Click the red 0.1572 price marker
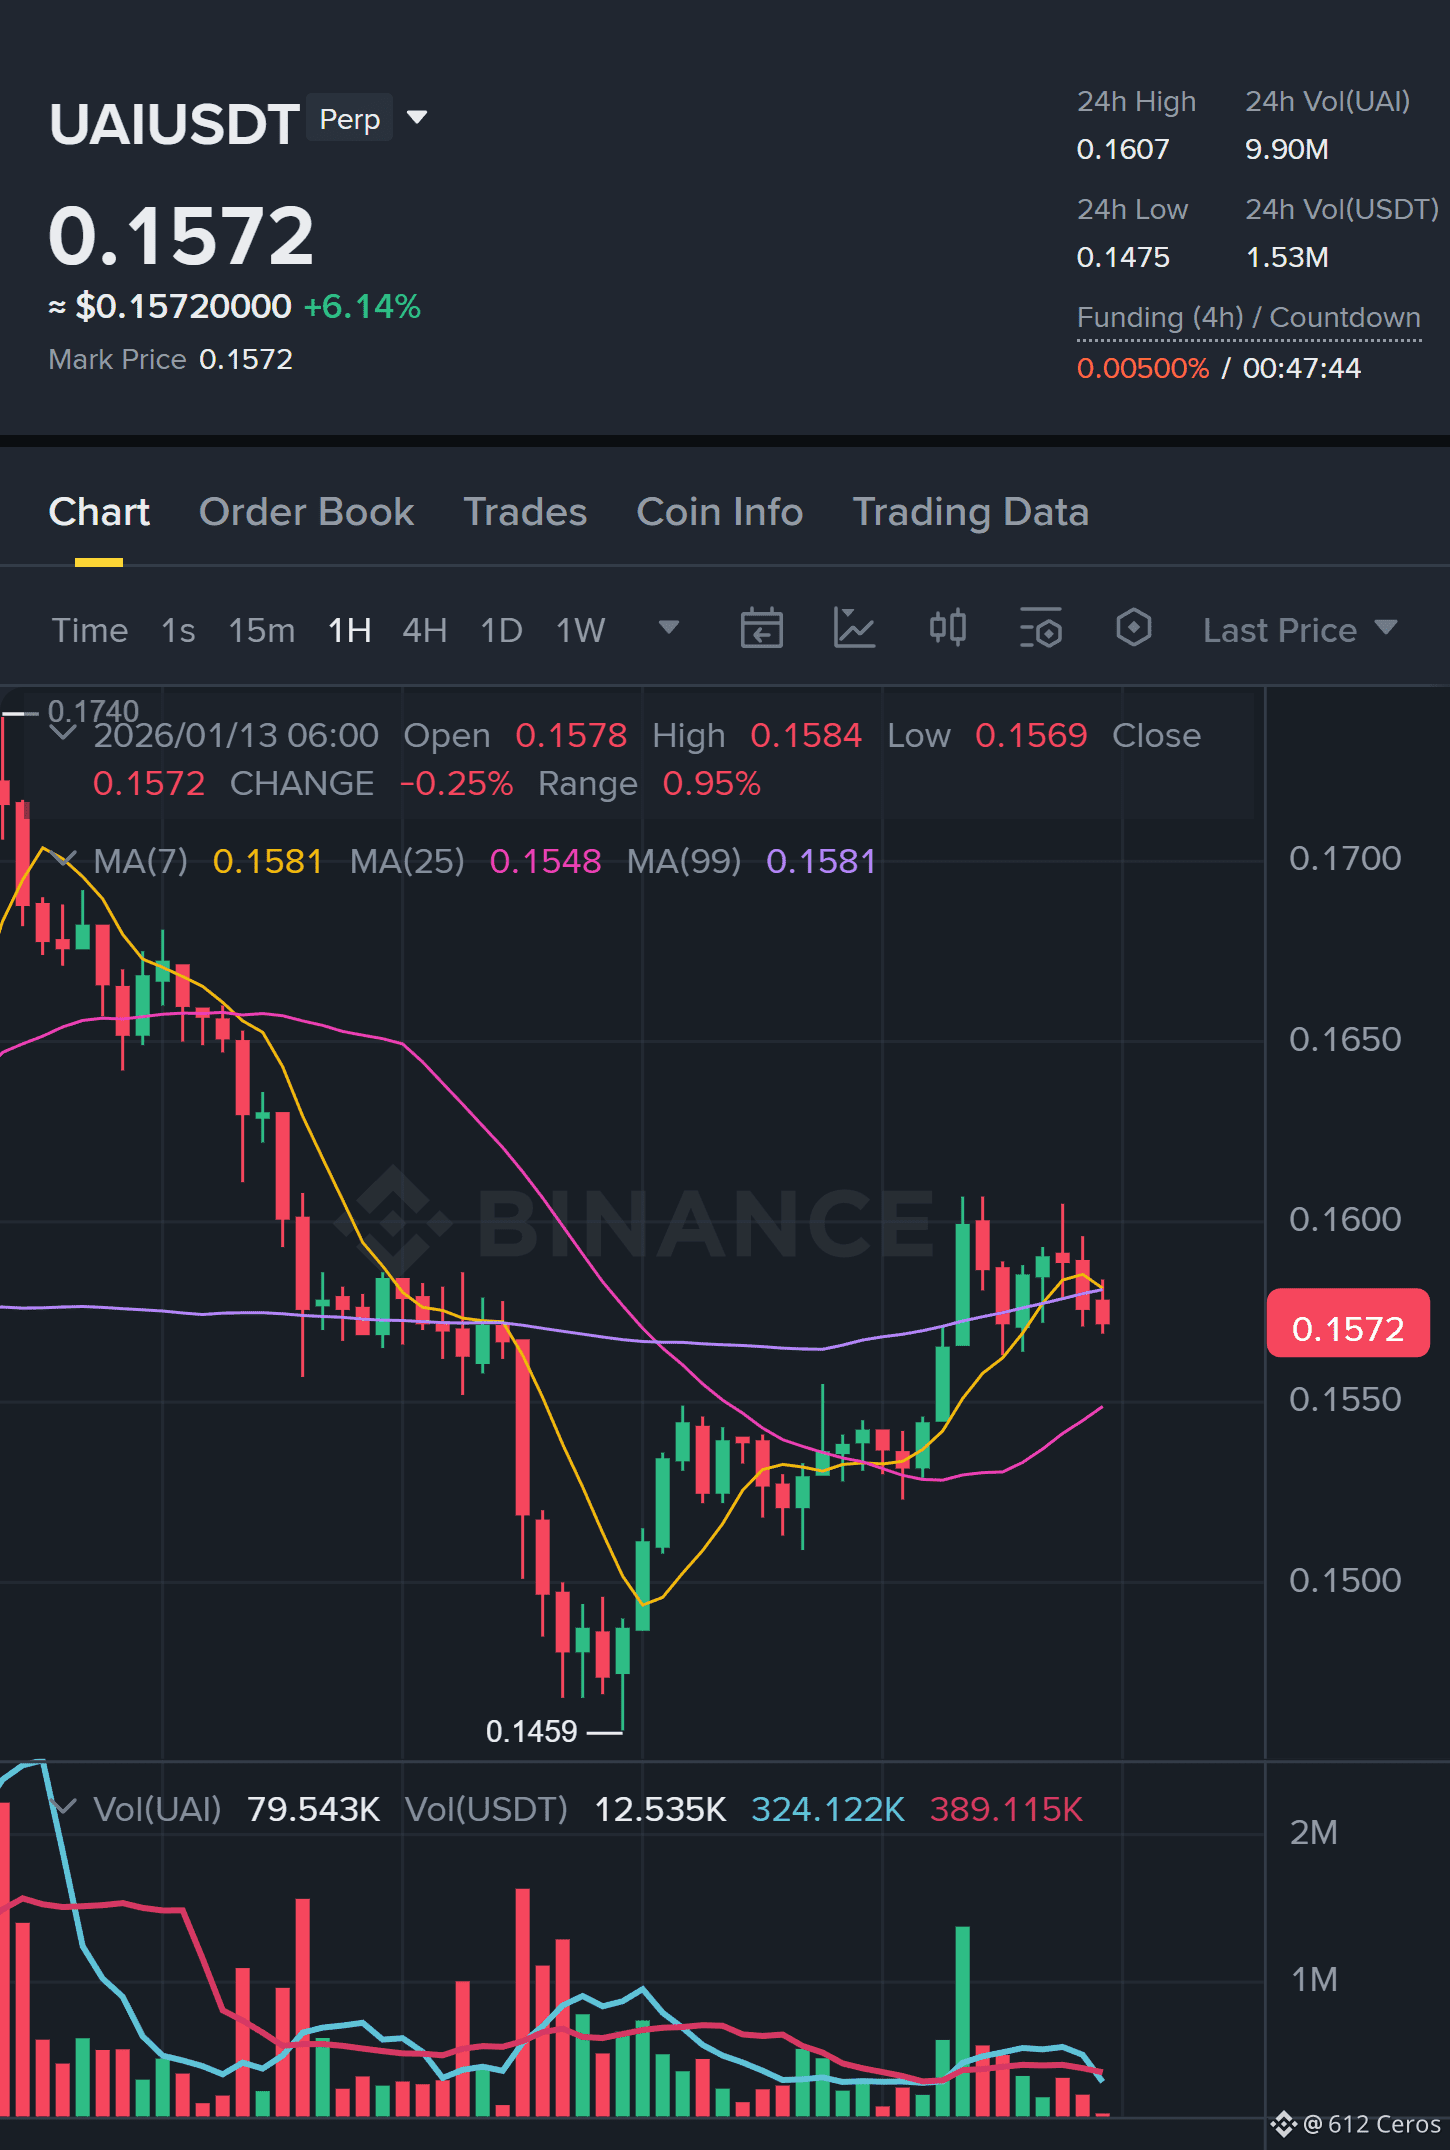 click(x=1347, y=1328)
